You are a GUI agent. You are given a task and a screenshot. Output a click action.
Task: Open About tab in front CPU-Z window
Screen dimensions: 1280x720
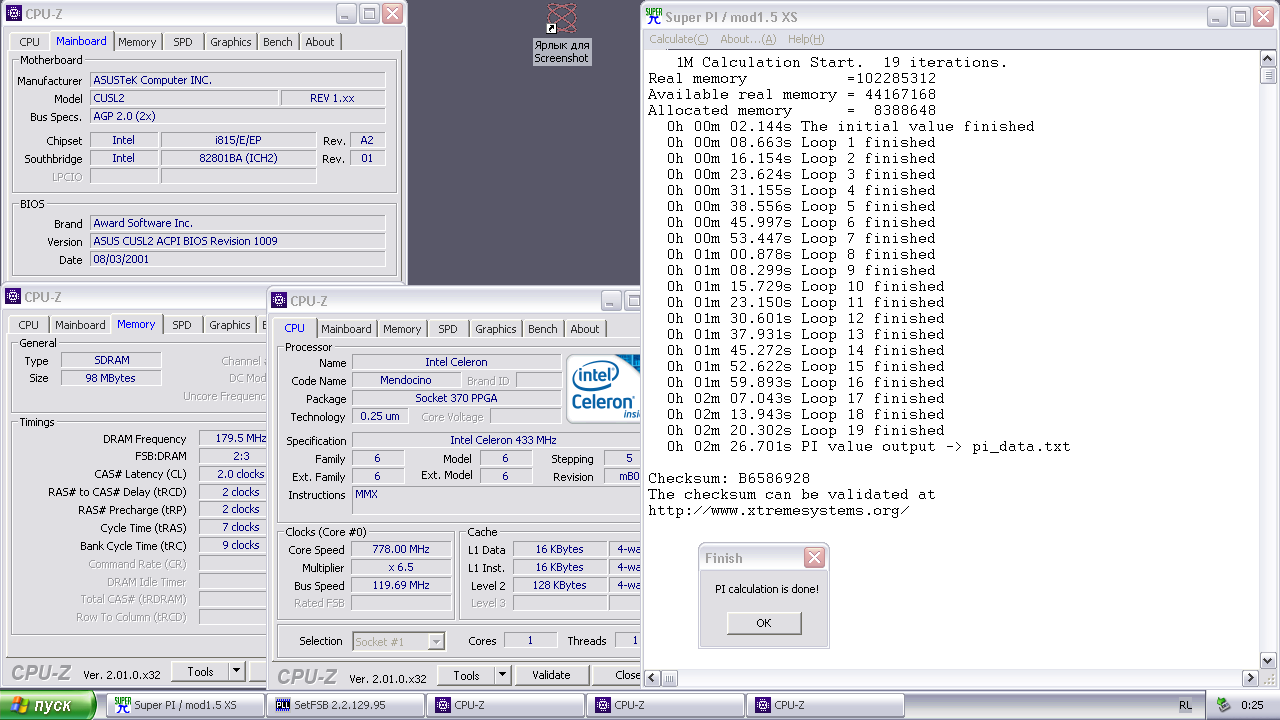coord(585,329)
